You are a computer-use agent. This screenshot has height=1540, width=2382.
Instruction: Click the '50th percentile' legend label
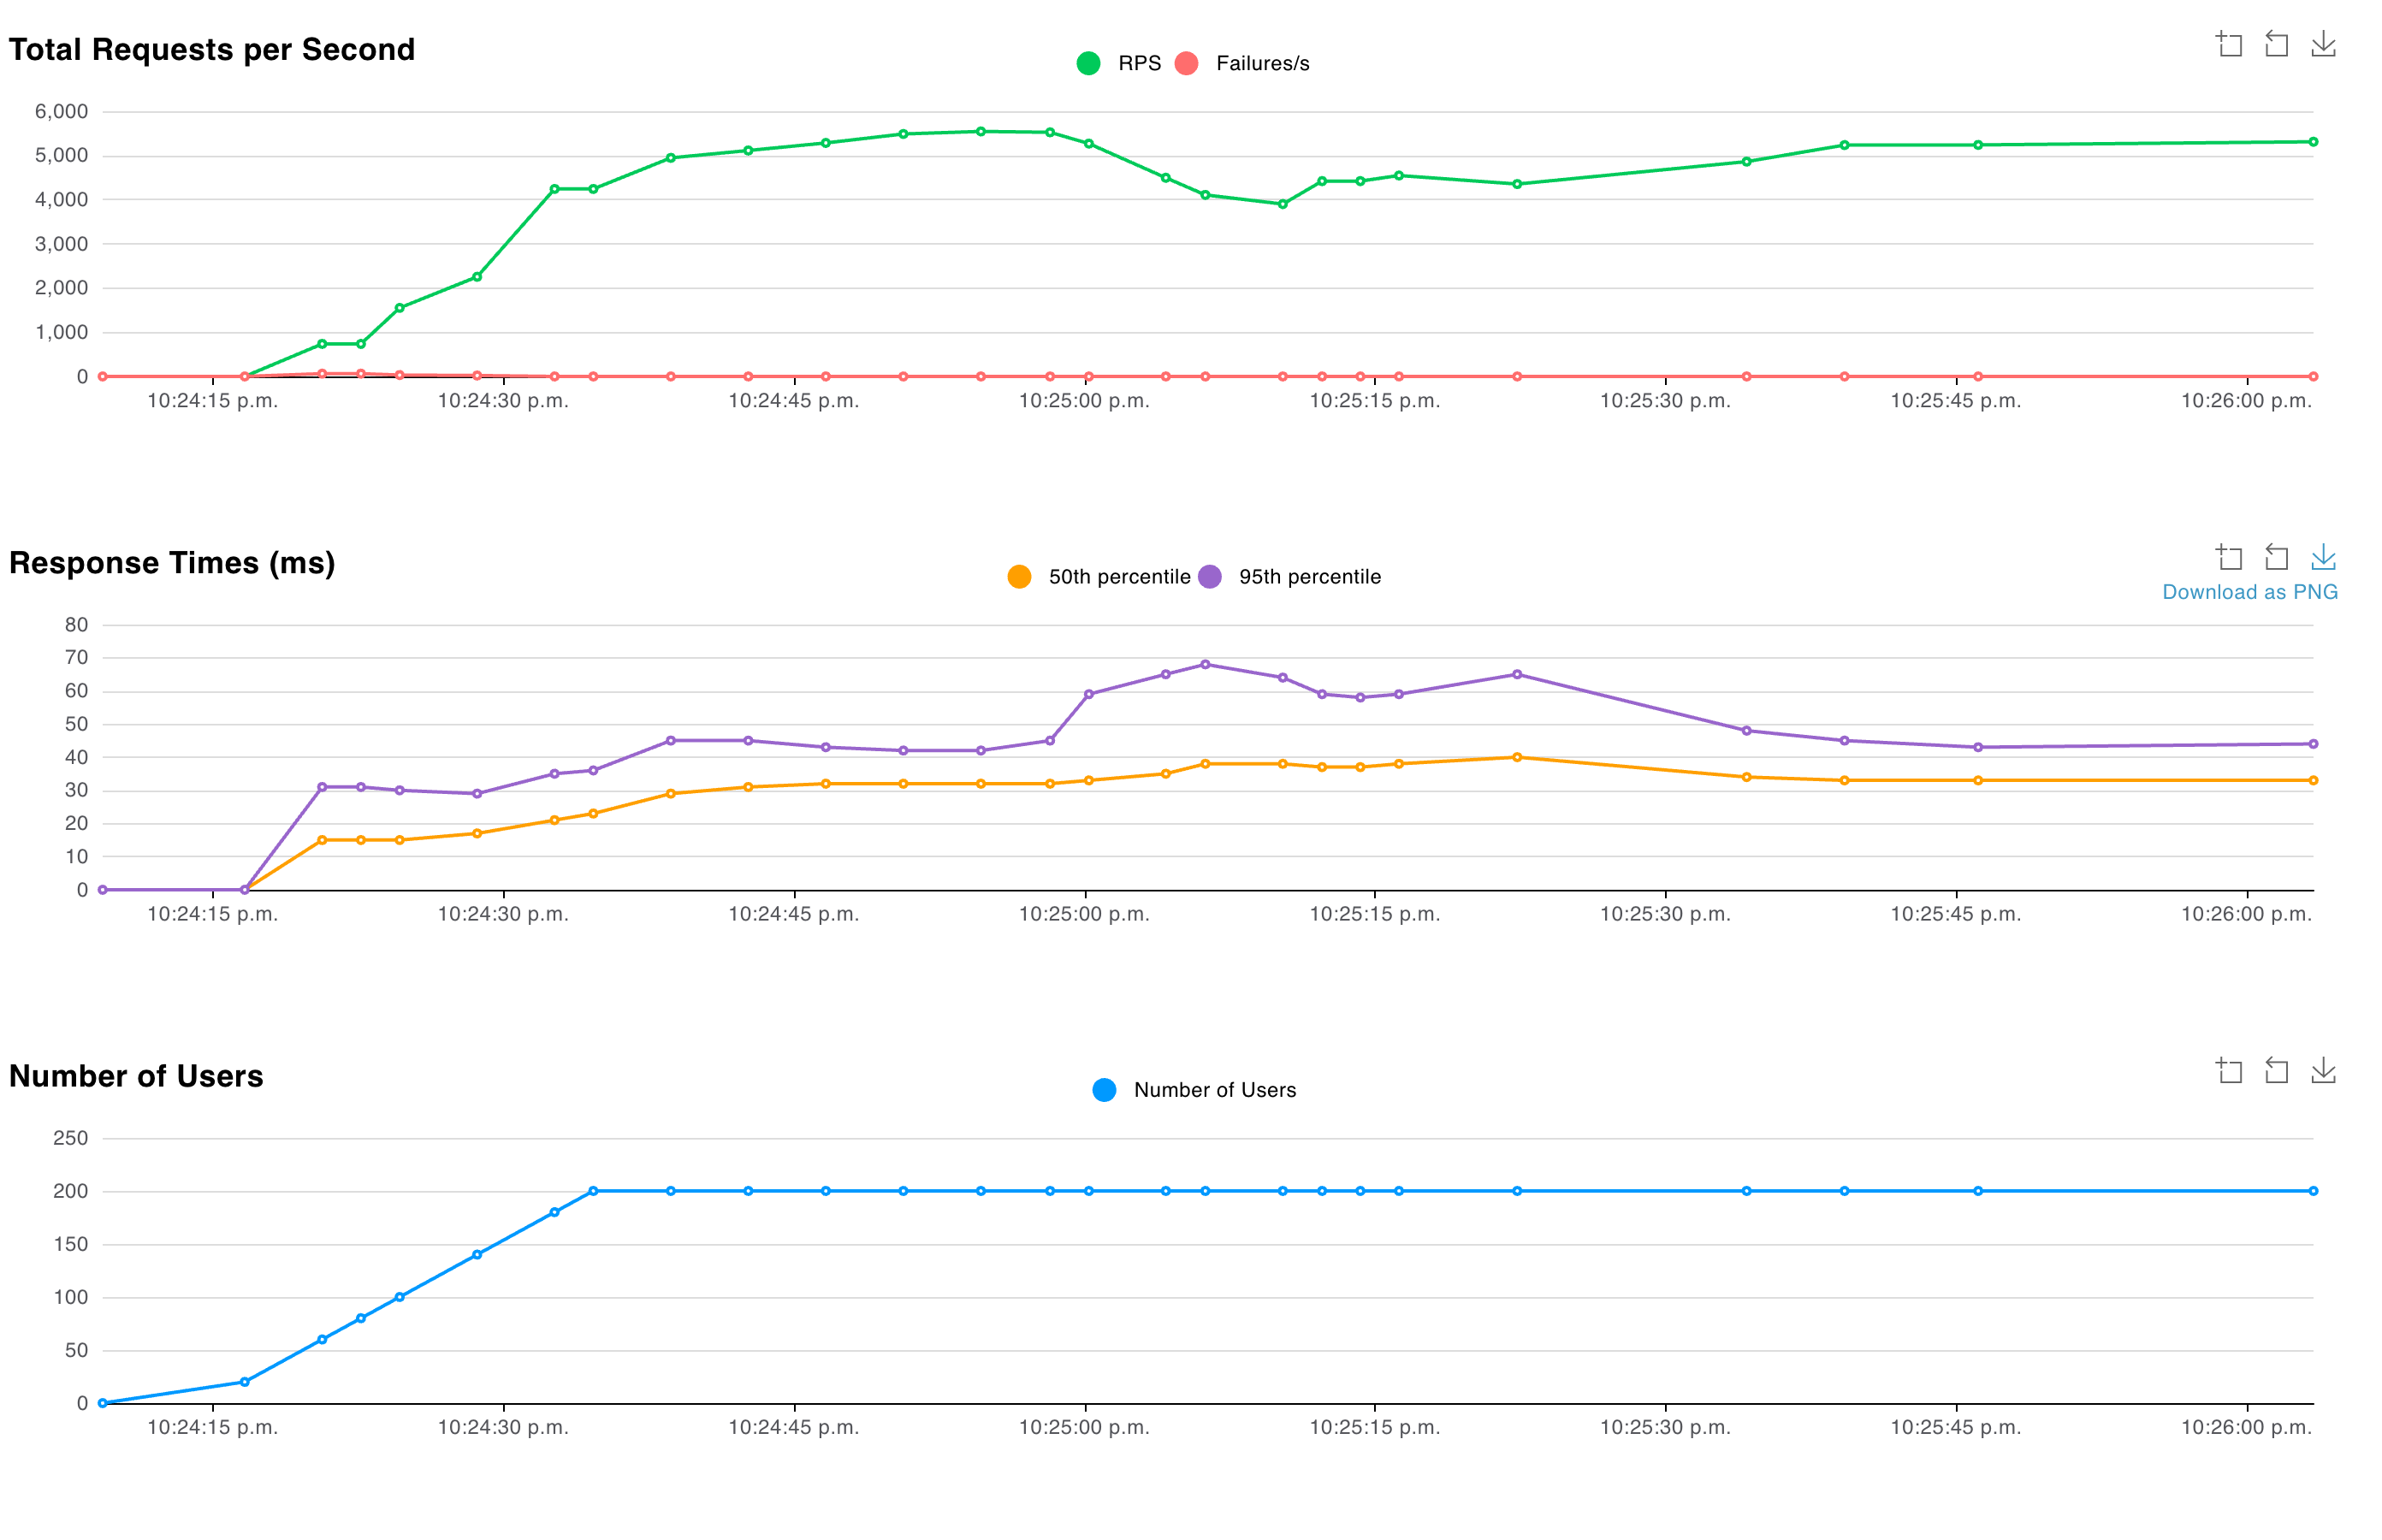(1119, 577)
